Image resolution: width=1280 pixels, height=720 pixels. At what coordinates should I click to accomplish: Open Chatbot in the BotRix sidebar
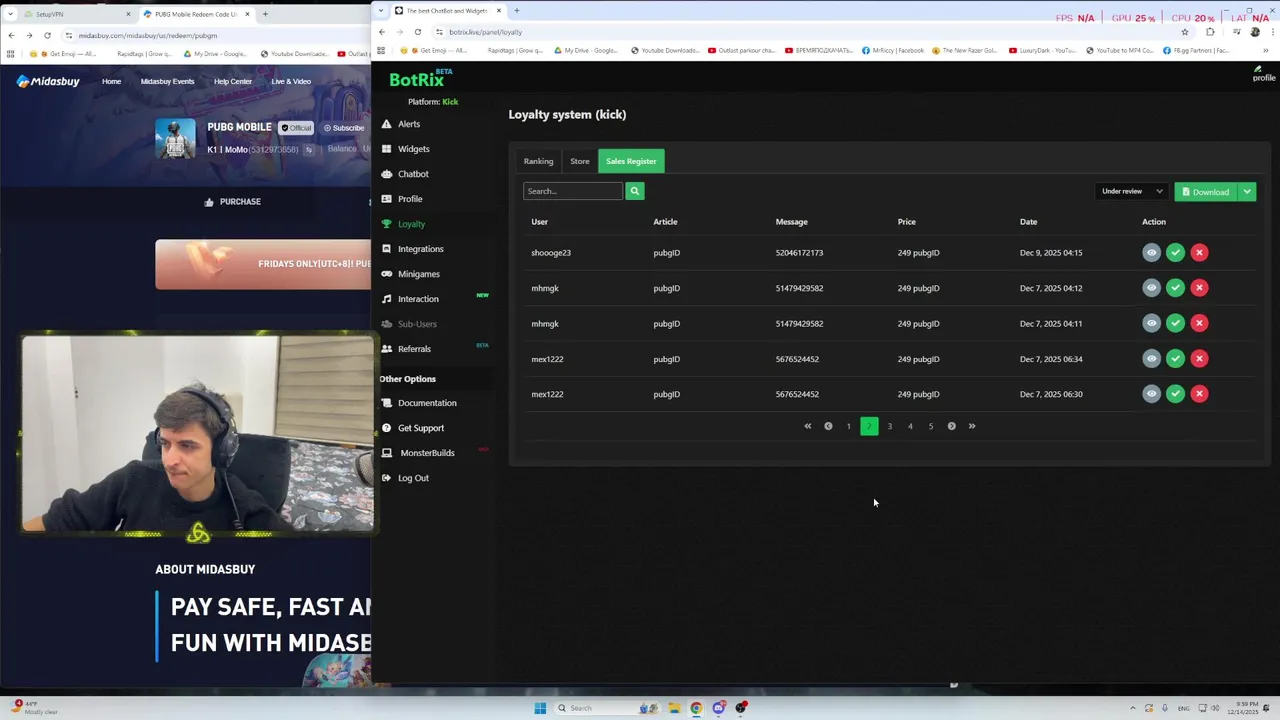coord(413,174)
